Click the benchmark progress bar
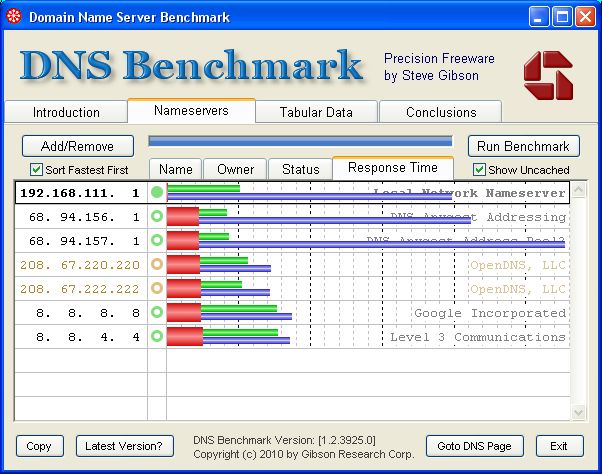 300,142
